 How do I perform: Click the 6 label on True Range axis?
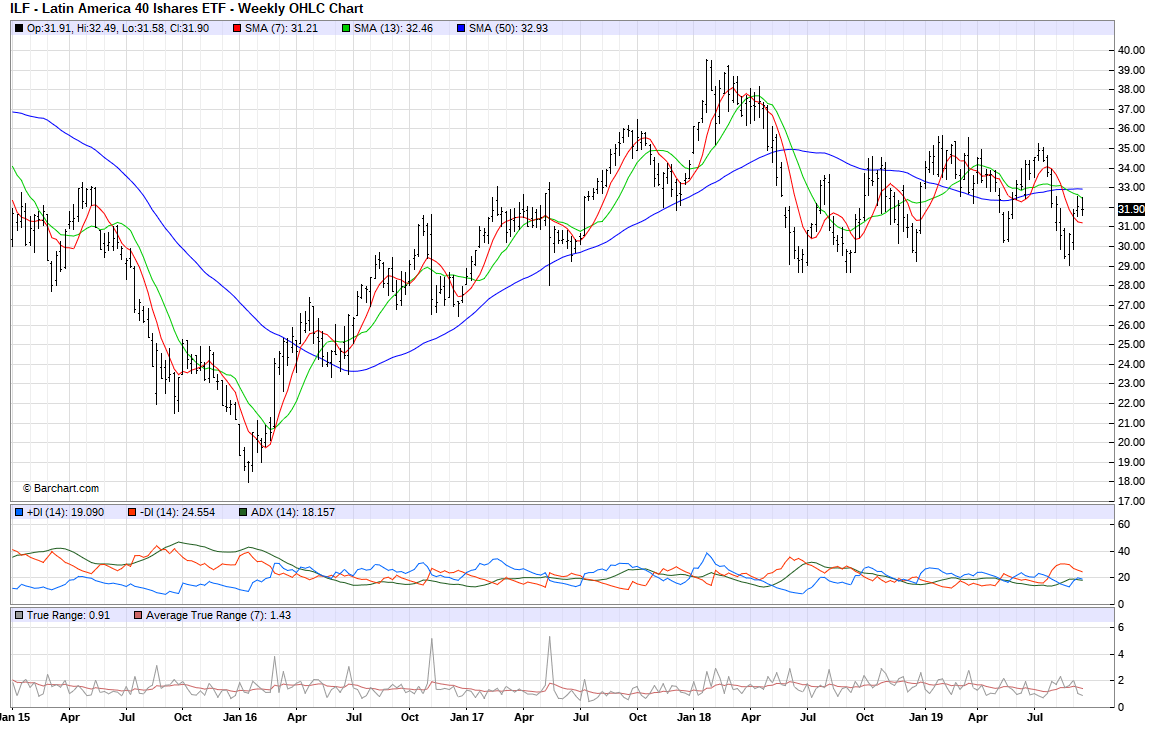1121,628
